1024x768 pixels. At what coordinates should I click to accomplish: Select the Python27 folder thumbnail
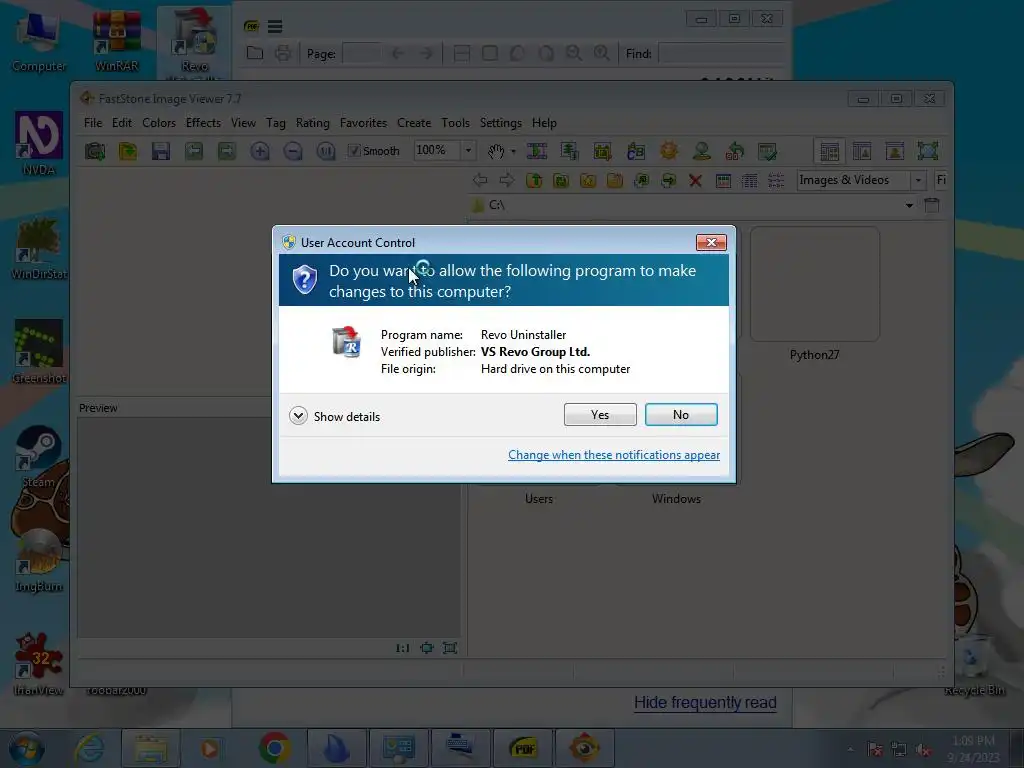[x=814, y=284]
